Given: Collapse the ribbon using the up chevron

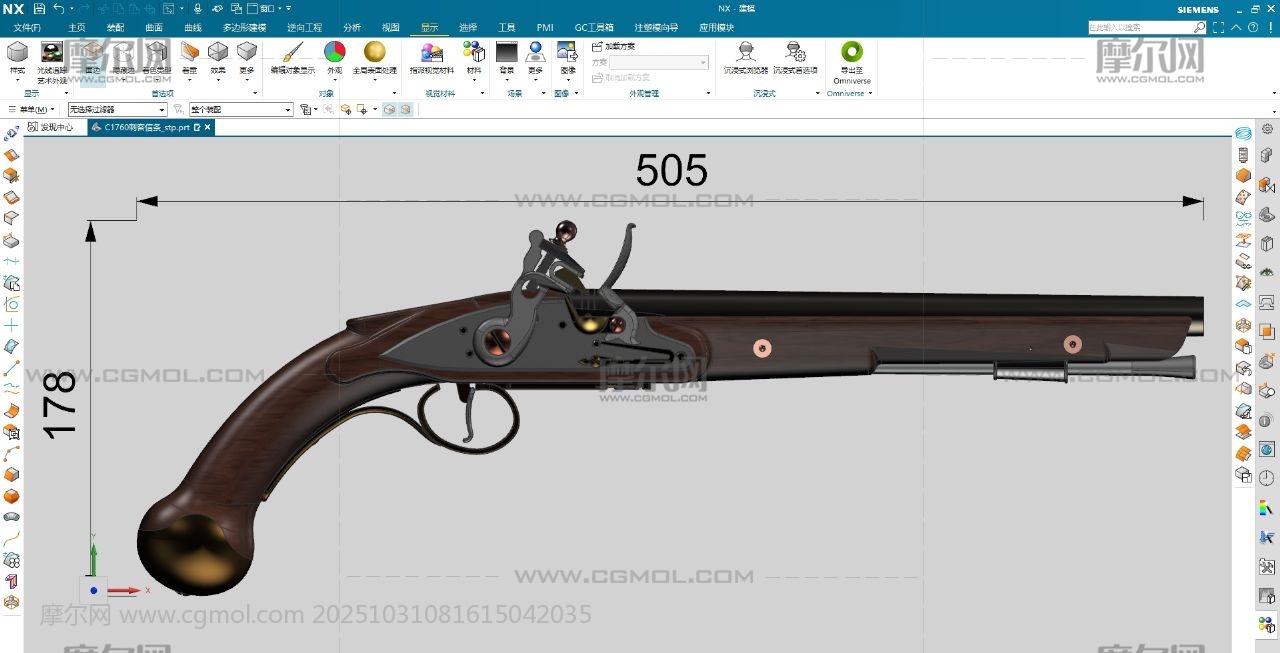Looking at the screenshot, I should (x=1238, y=28).
